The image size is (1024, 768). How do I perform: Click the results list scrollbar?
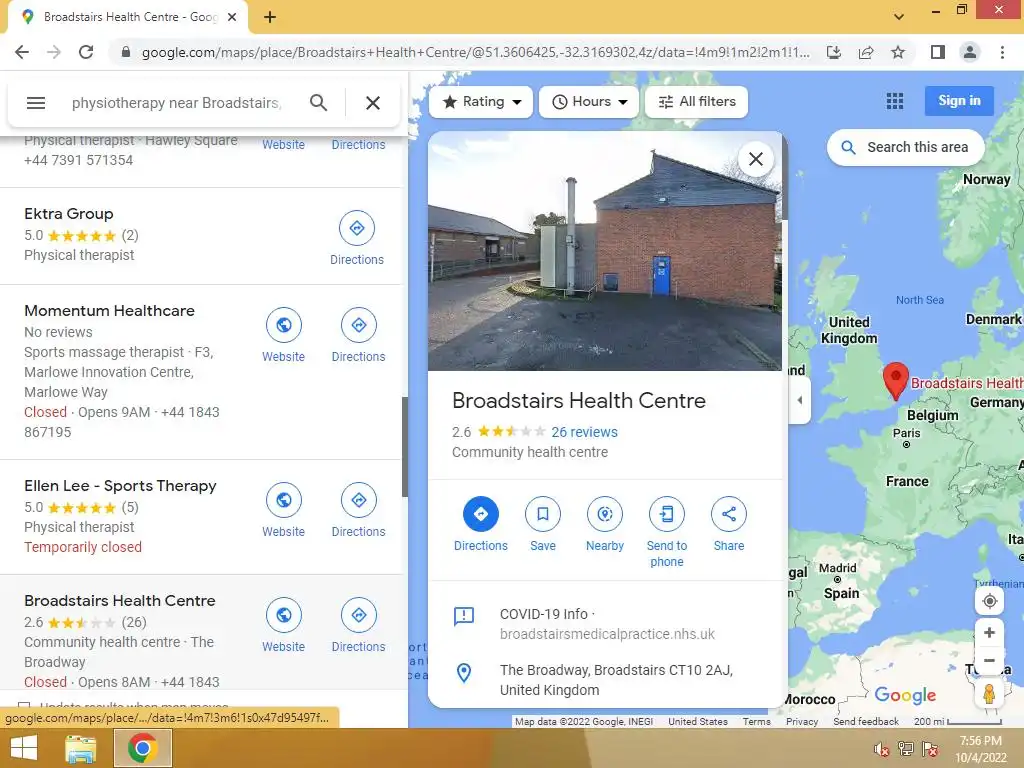click(404, 447)
